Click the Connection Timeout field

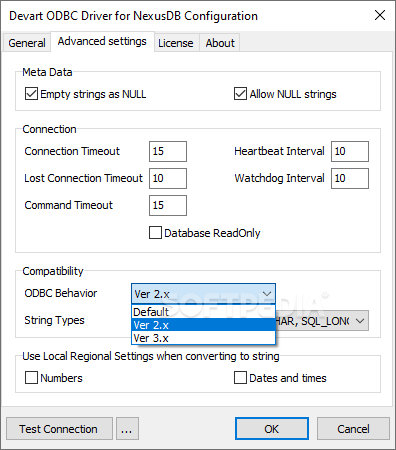point(168,151)
